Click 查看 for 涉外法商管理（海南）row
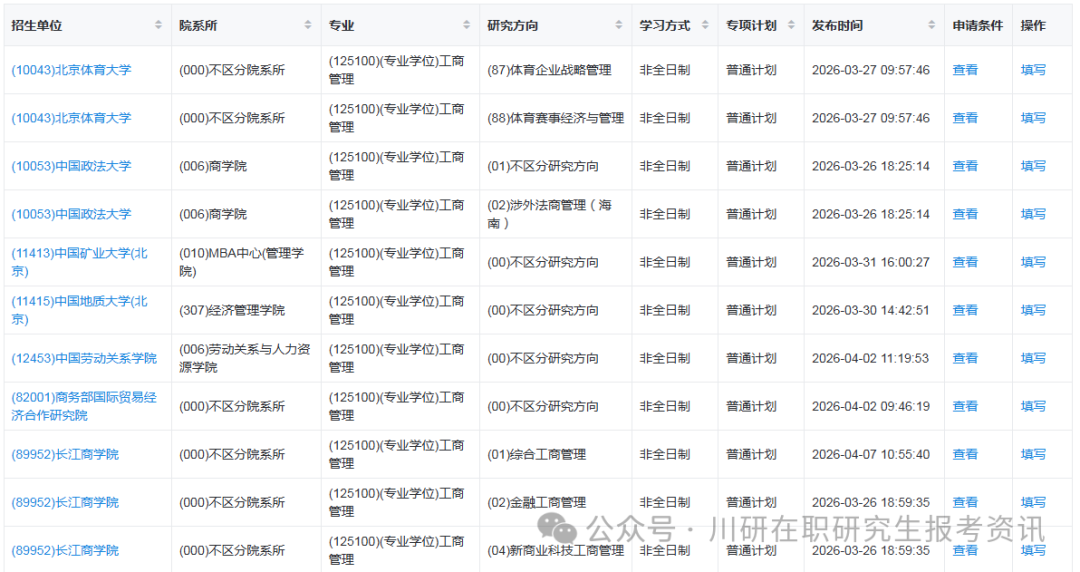Viewport: 1080px width, 572px height. click(x=965, y=214)
